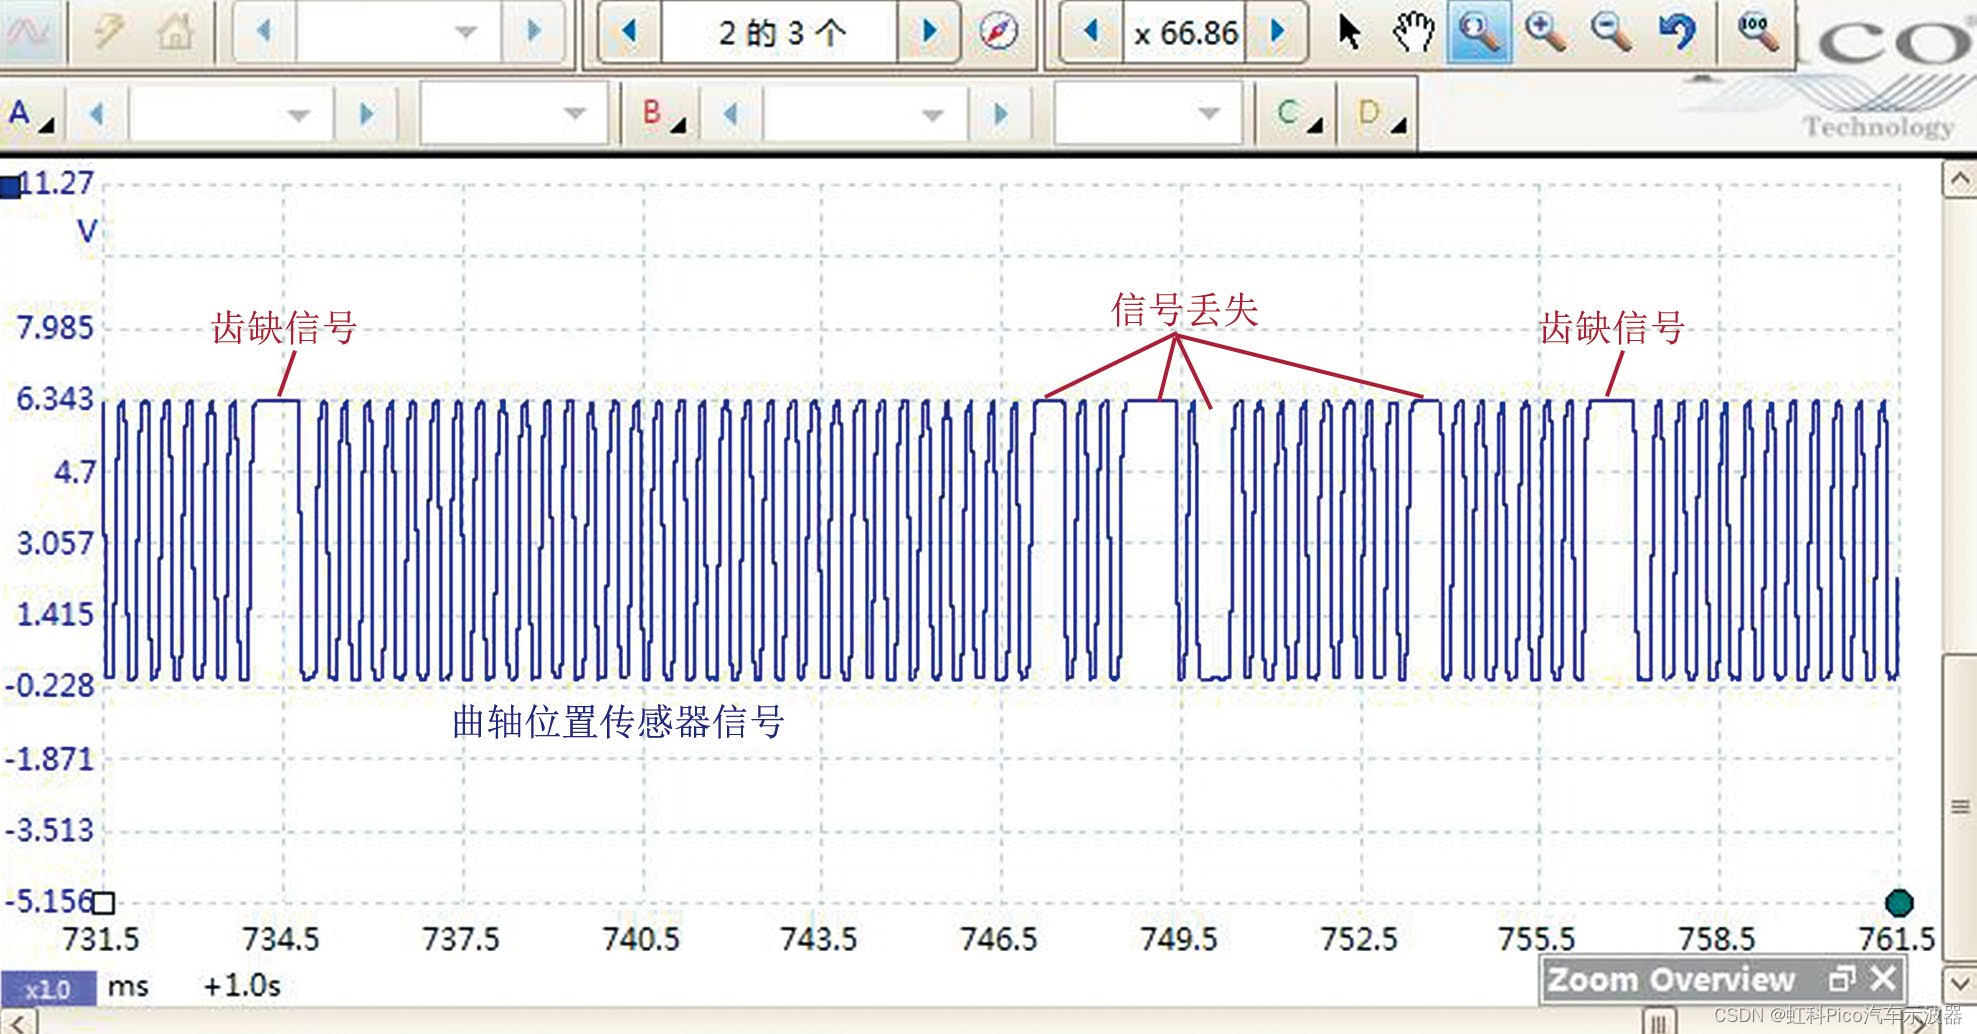
Task: Click the -0.228 voltage axis value
Action: pyautogui.click(x=50, y=686)
